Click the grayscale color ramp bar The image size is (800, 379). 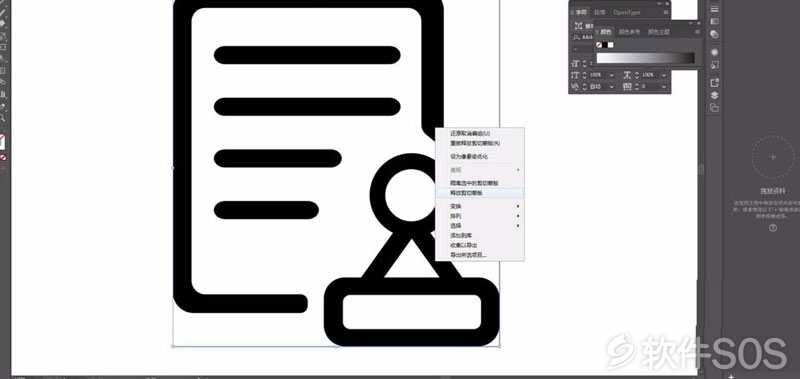645,58
